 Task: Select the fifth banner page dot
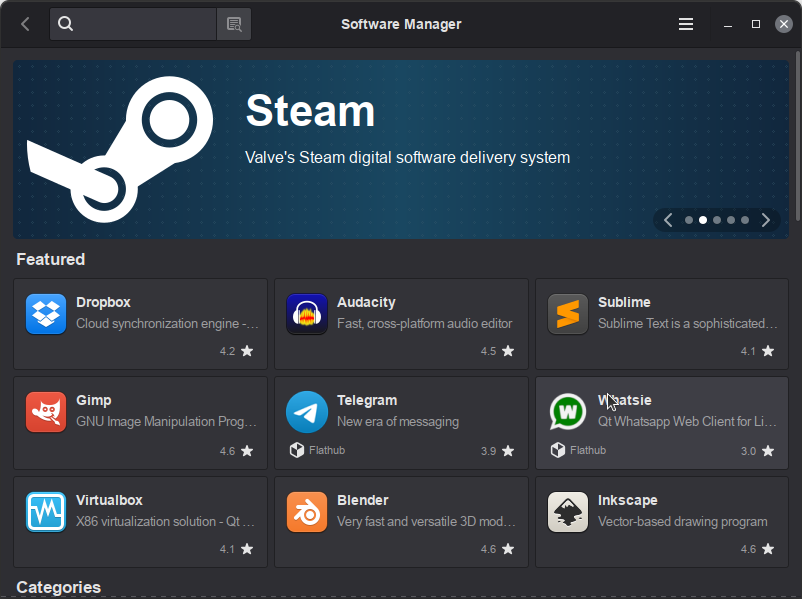point(745,220)
